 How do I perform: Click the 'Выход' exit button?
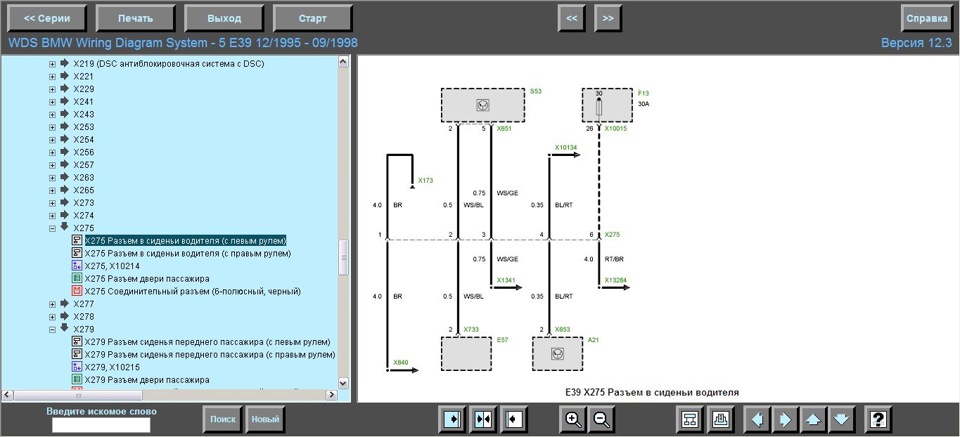[x=224, y=18]
